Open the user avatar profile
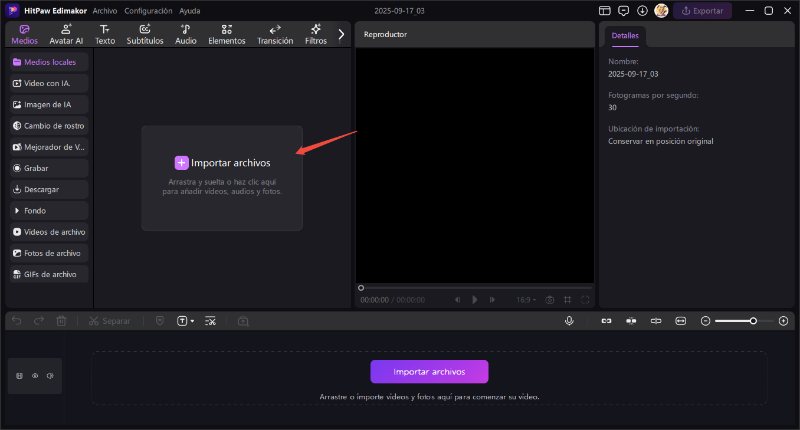The image size is (800, 430). [661, 11]
